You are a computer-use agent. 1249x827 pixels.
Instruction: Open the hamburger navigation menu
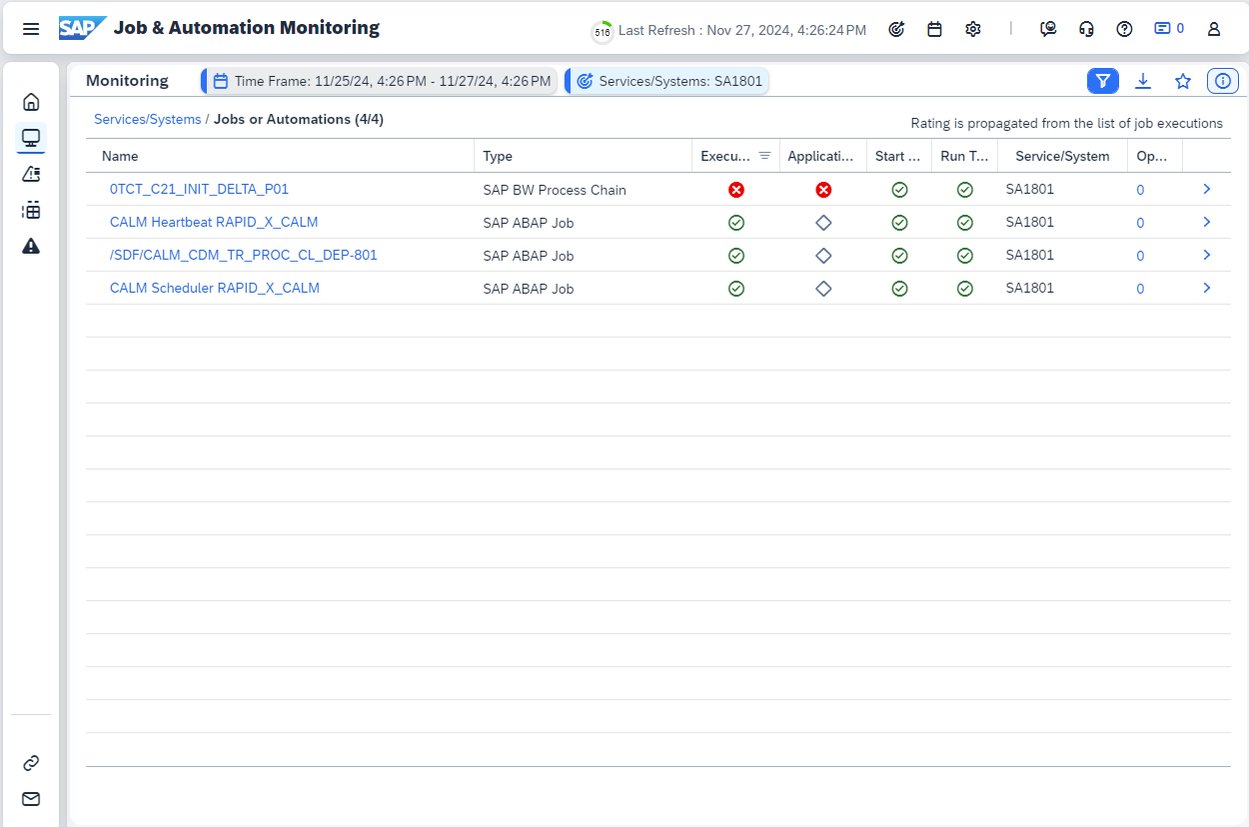point(31,29)
